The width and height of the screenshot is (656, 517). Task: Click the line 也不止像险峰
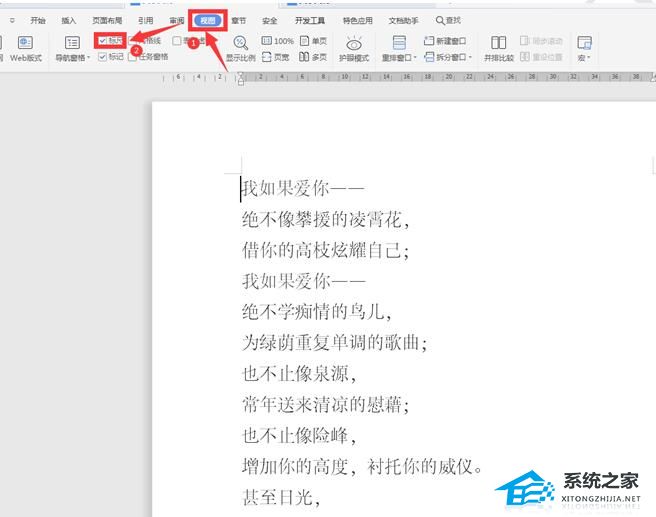[x=299, y=435]
